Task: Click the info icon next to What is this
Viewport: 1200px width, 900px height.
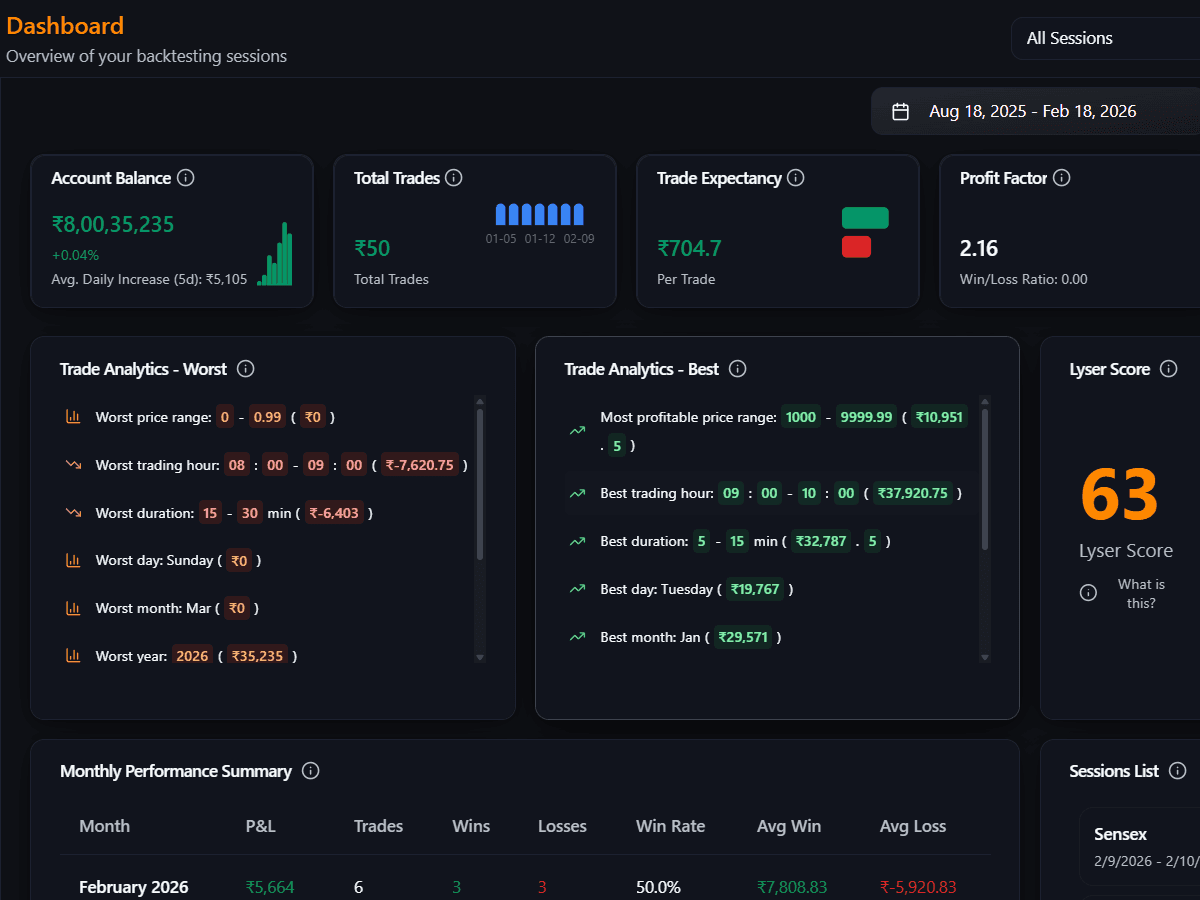Action: [1088, 592]
